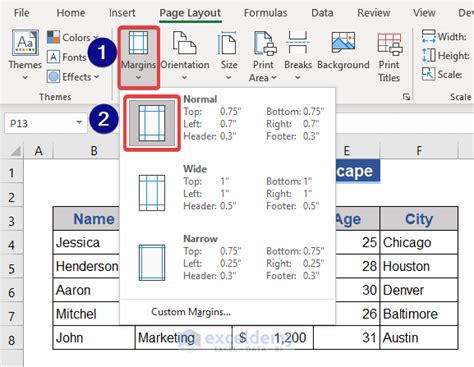Click the Height scale icon
Screen dimensions: 474x367
[x=428, y=55]
